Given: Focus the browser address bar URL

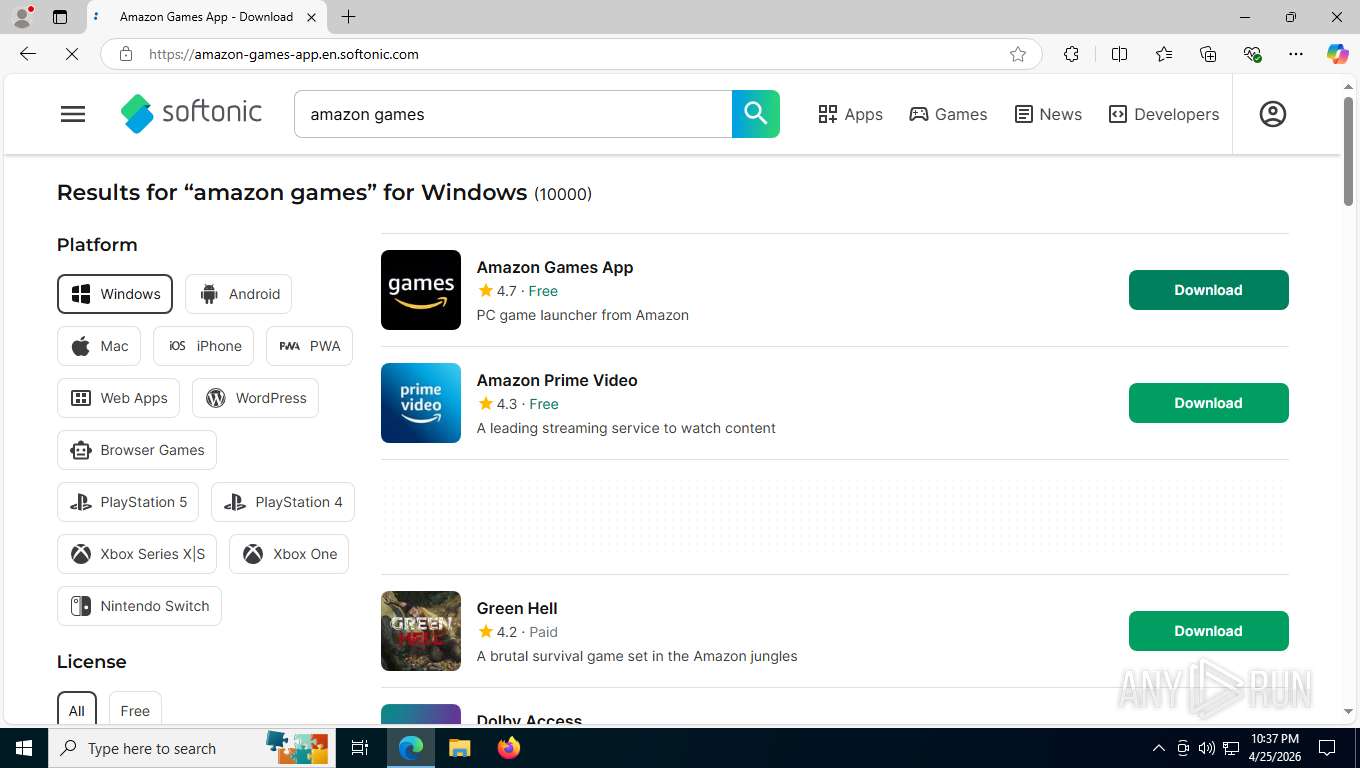Looking at the screenshot, I should click(570, 54).
